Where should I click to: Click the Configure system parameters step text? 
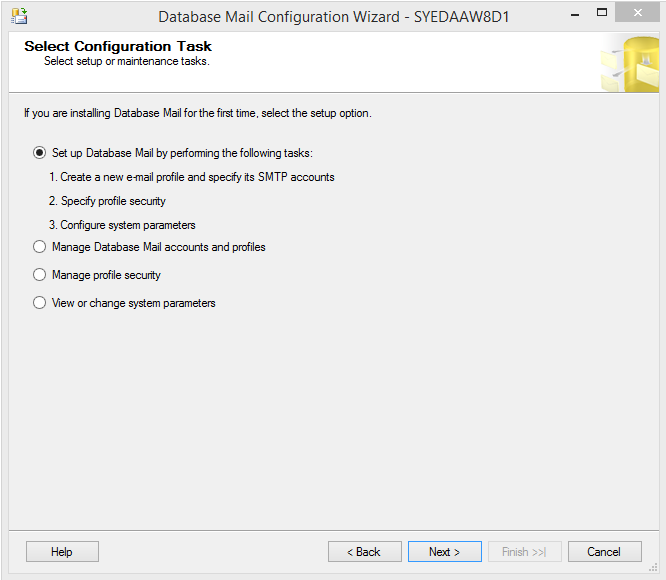pyautogui.click(x=122, y=225)
